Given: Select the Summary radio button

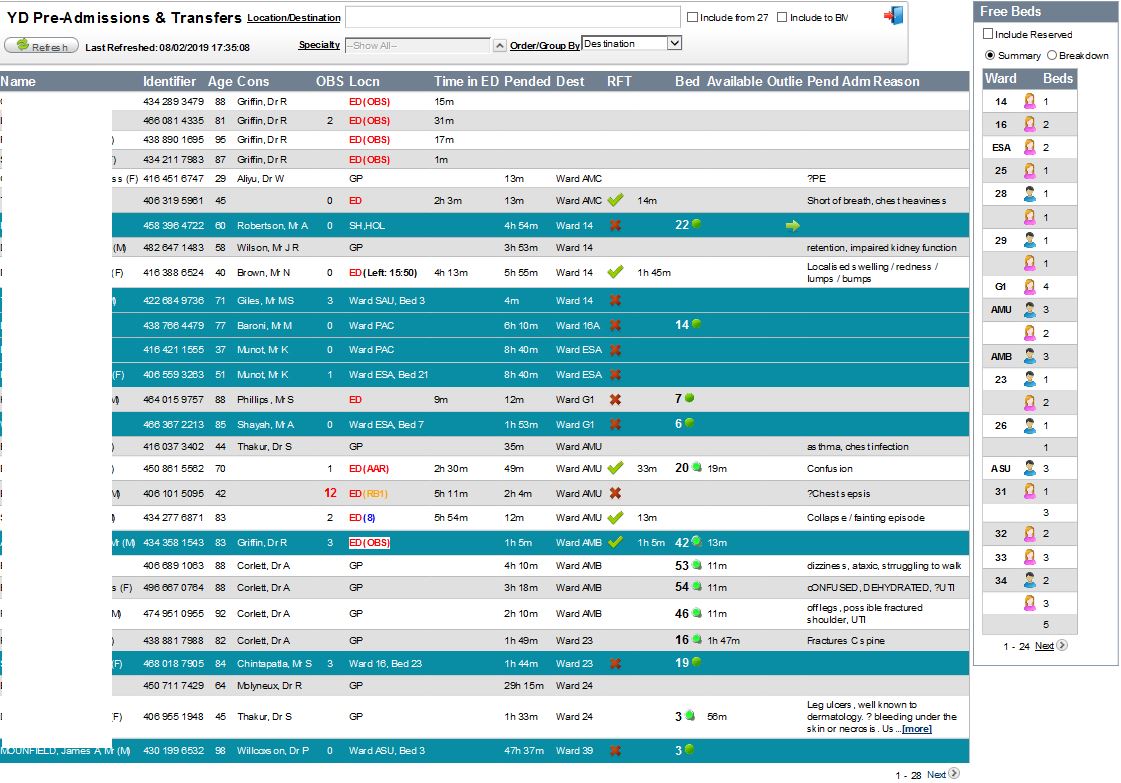Looking at the screenshot, I should [990, 55].
